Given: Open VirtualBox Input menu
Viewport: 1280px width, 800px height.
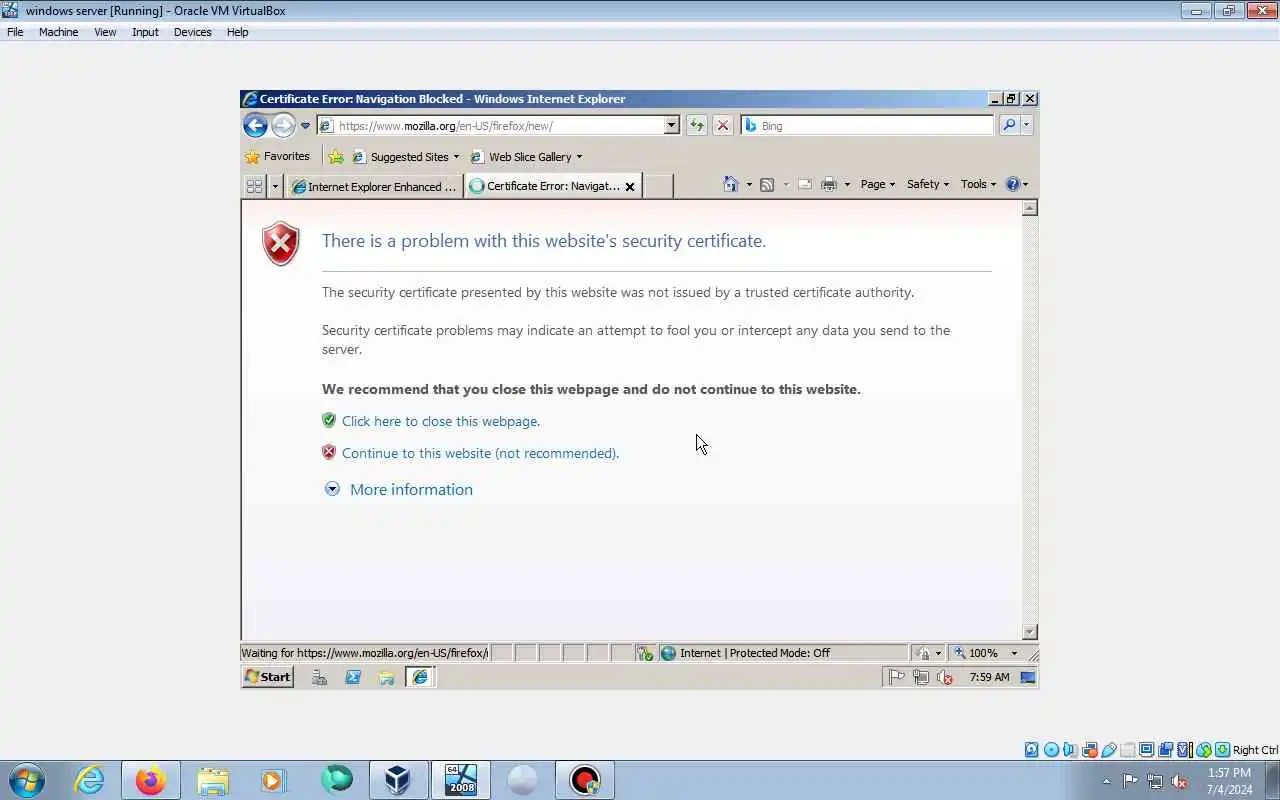Looking at the screenshot, I should [145, 32].
